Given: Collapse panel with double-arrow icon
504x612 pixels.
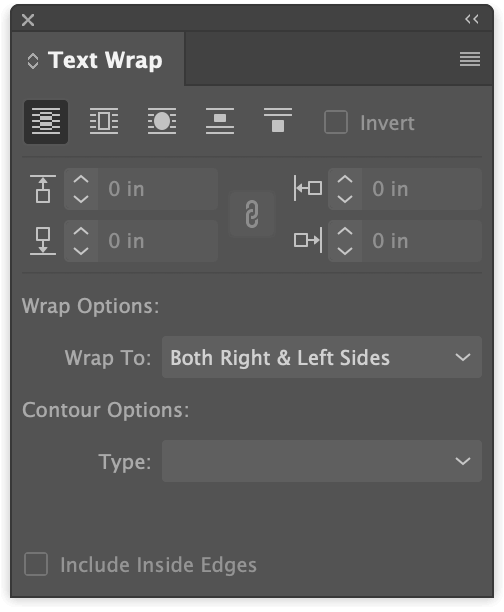Looking at the screenshot, I should [472, 19].
